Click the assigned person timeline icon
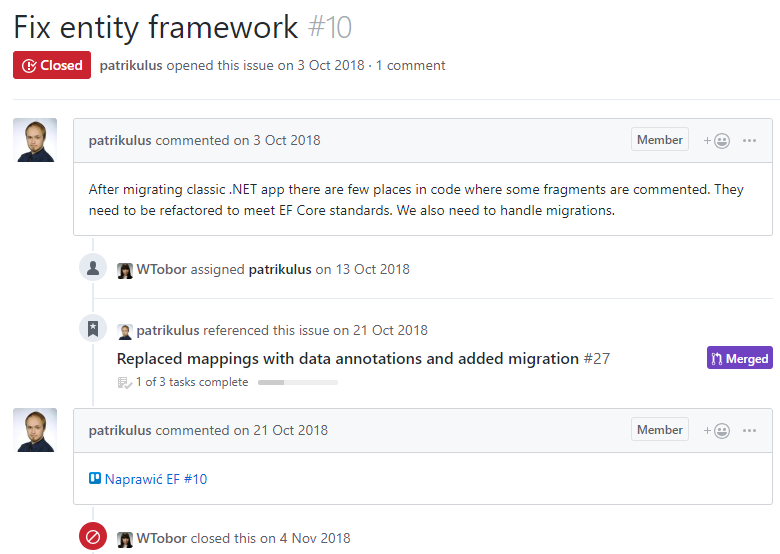This screenshot has width=780, height=554. click(x=93, y=268)
